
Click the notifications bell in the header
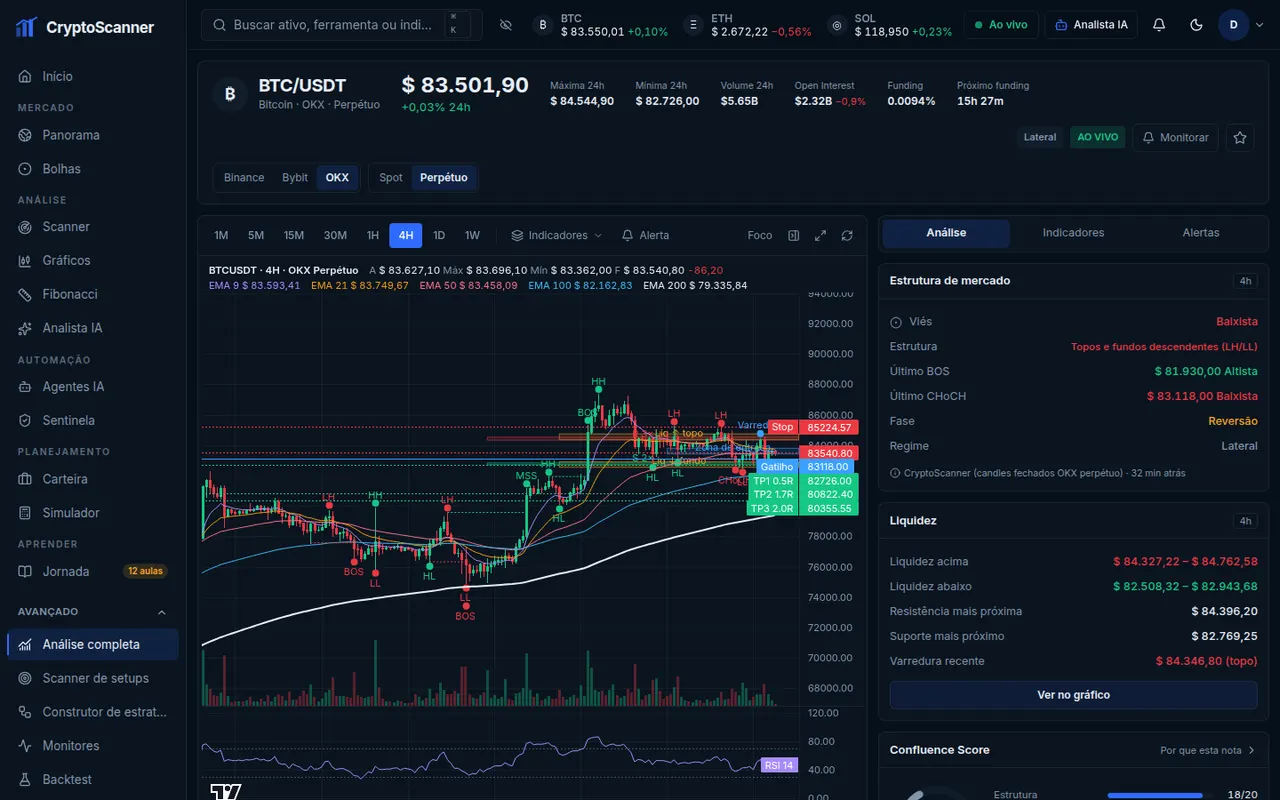(x=1159, y=25)
